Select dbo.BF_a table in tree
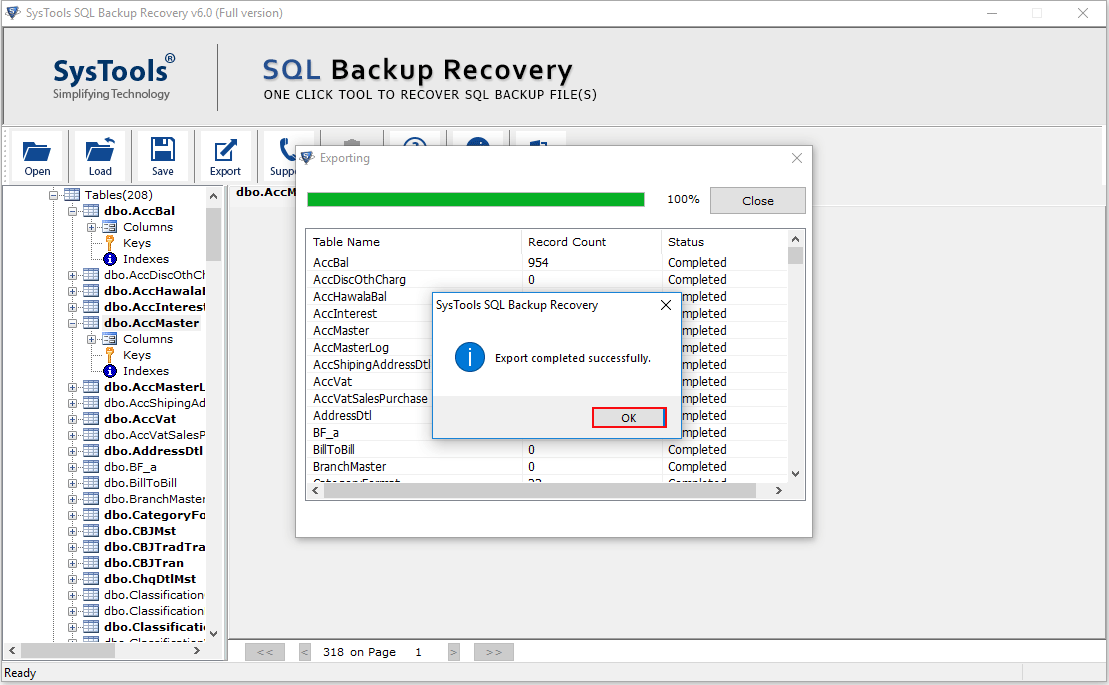This screenshot has height=685, width=1109. [x=130, y=467]
